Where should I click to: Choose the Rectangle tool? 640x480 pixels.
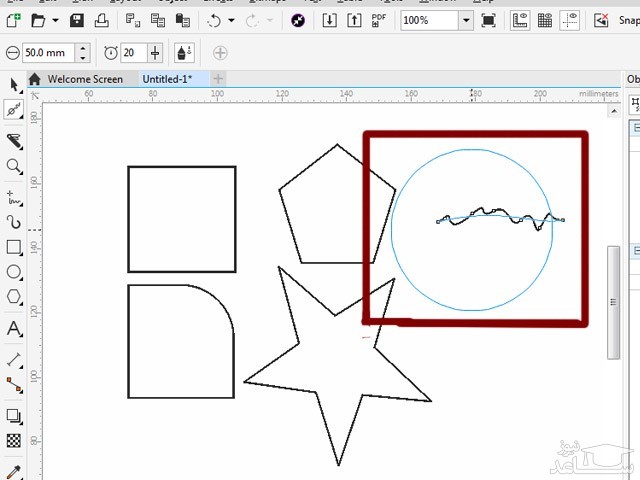14,247
